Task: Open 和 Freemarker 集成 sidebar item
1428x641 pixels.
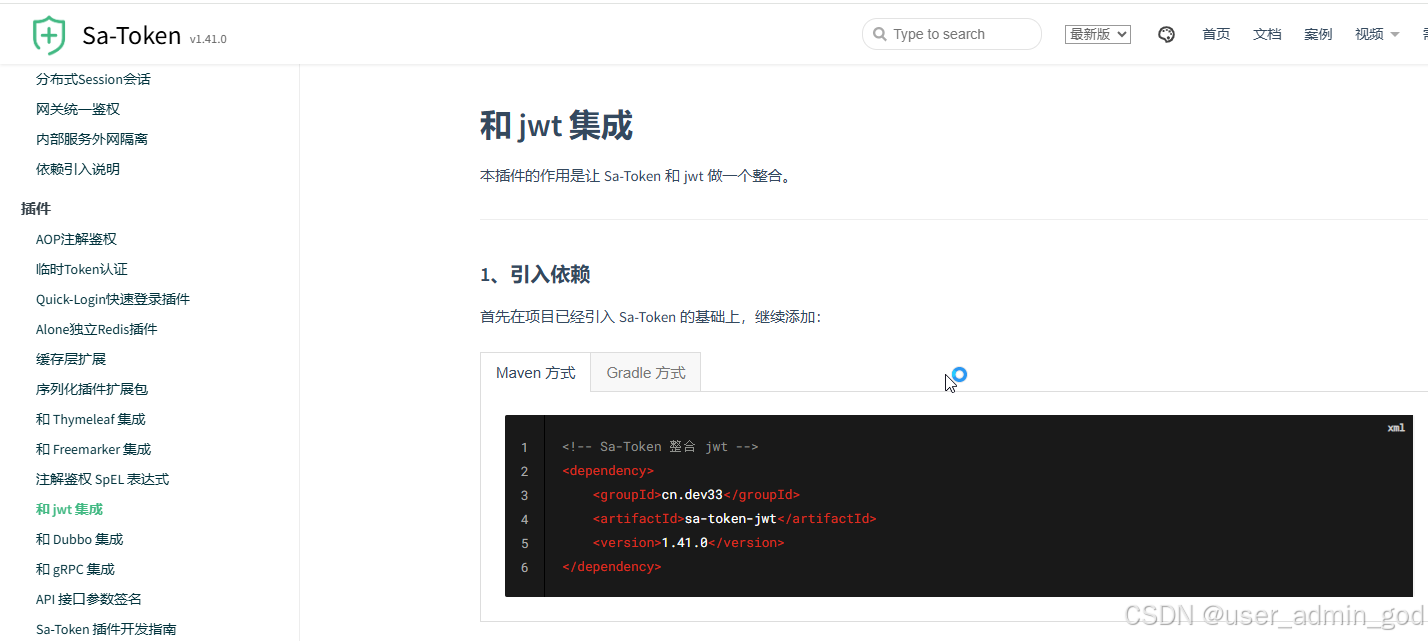Action: [94, 449]
